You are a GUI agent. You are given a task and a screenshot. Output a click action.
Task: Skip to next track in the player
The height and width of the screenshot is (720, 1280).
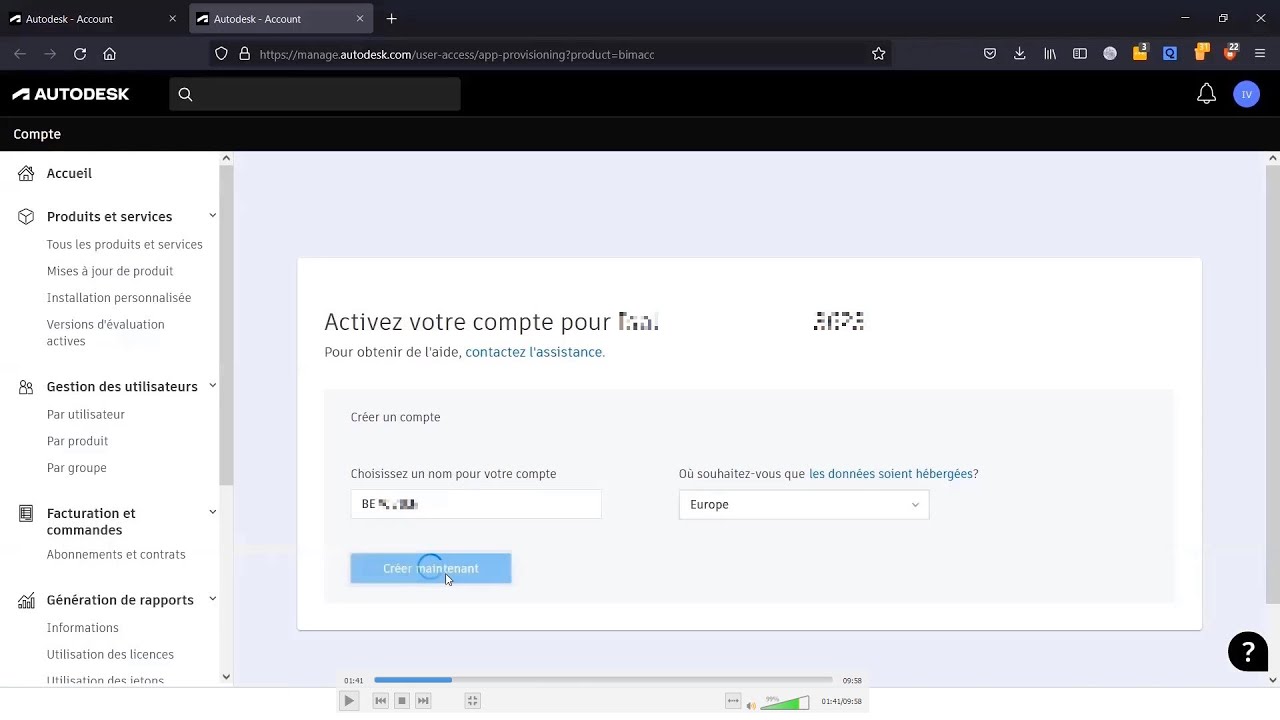(423, 701)
